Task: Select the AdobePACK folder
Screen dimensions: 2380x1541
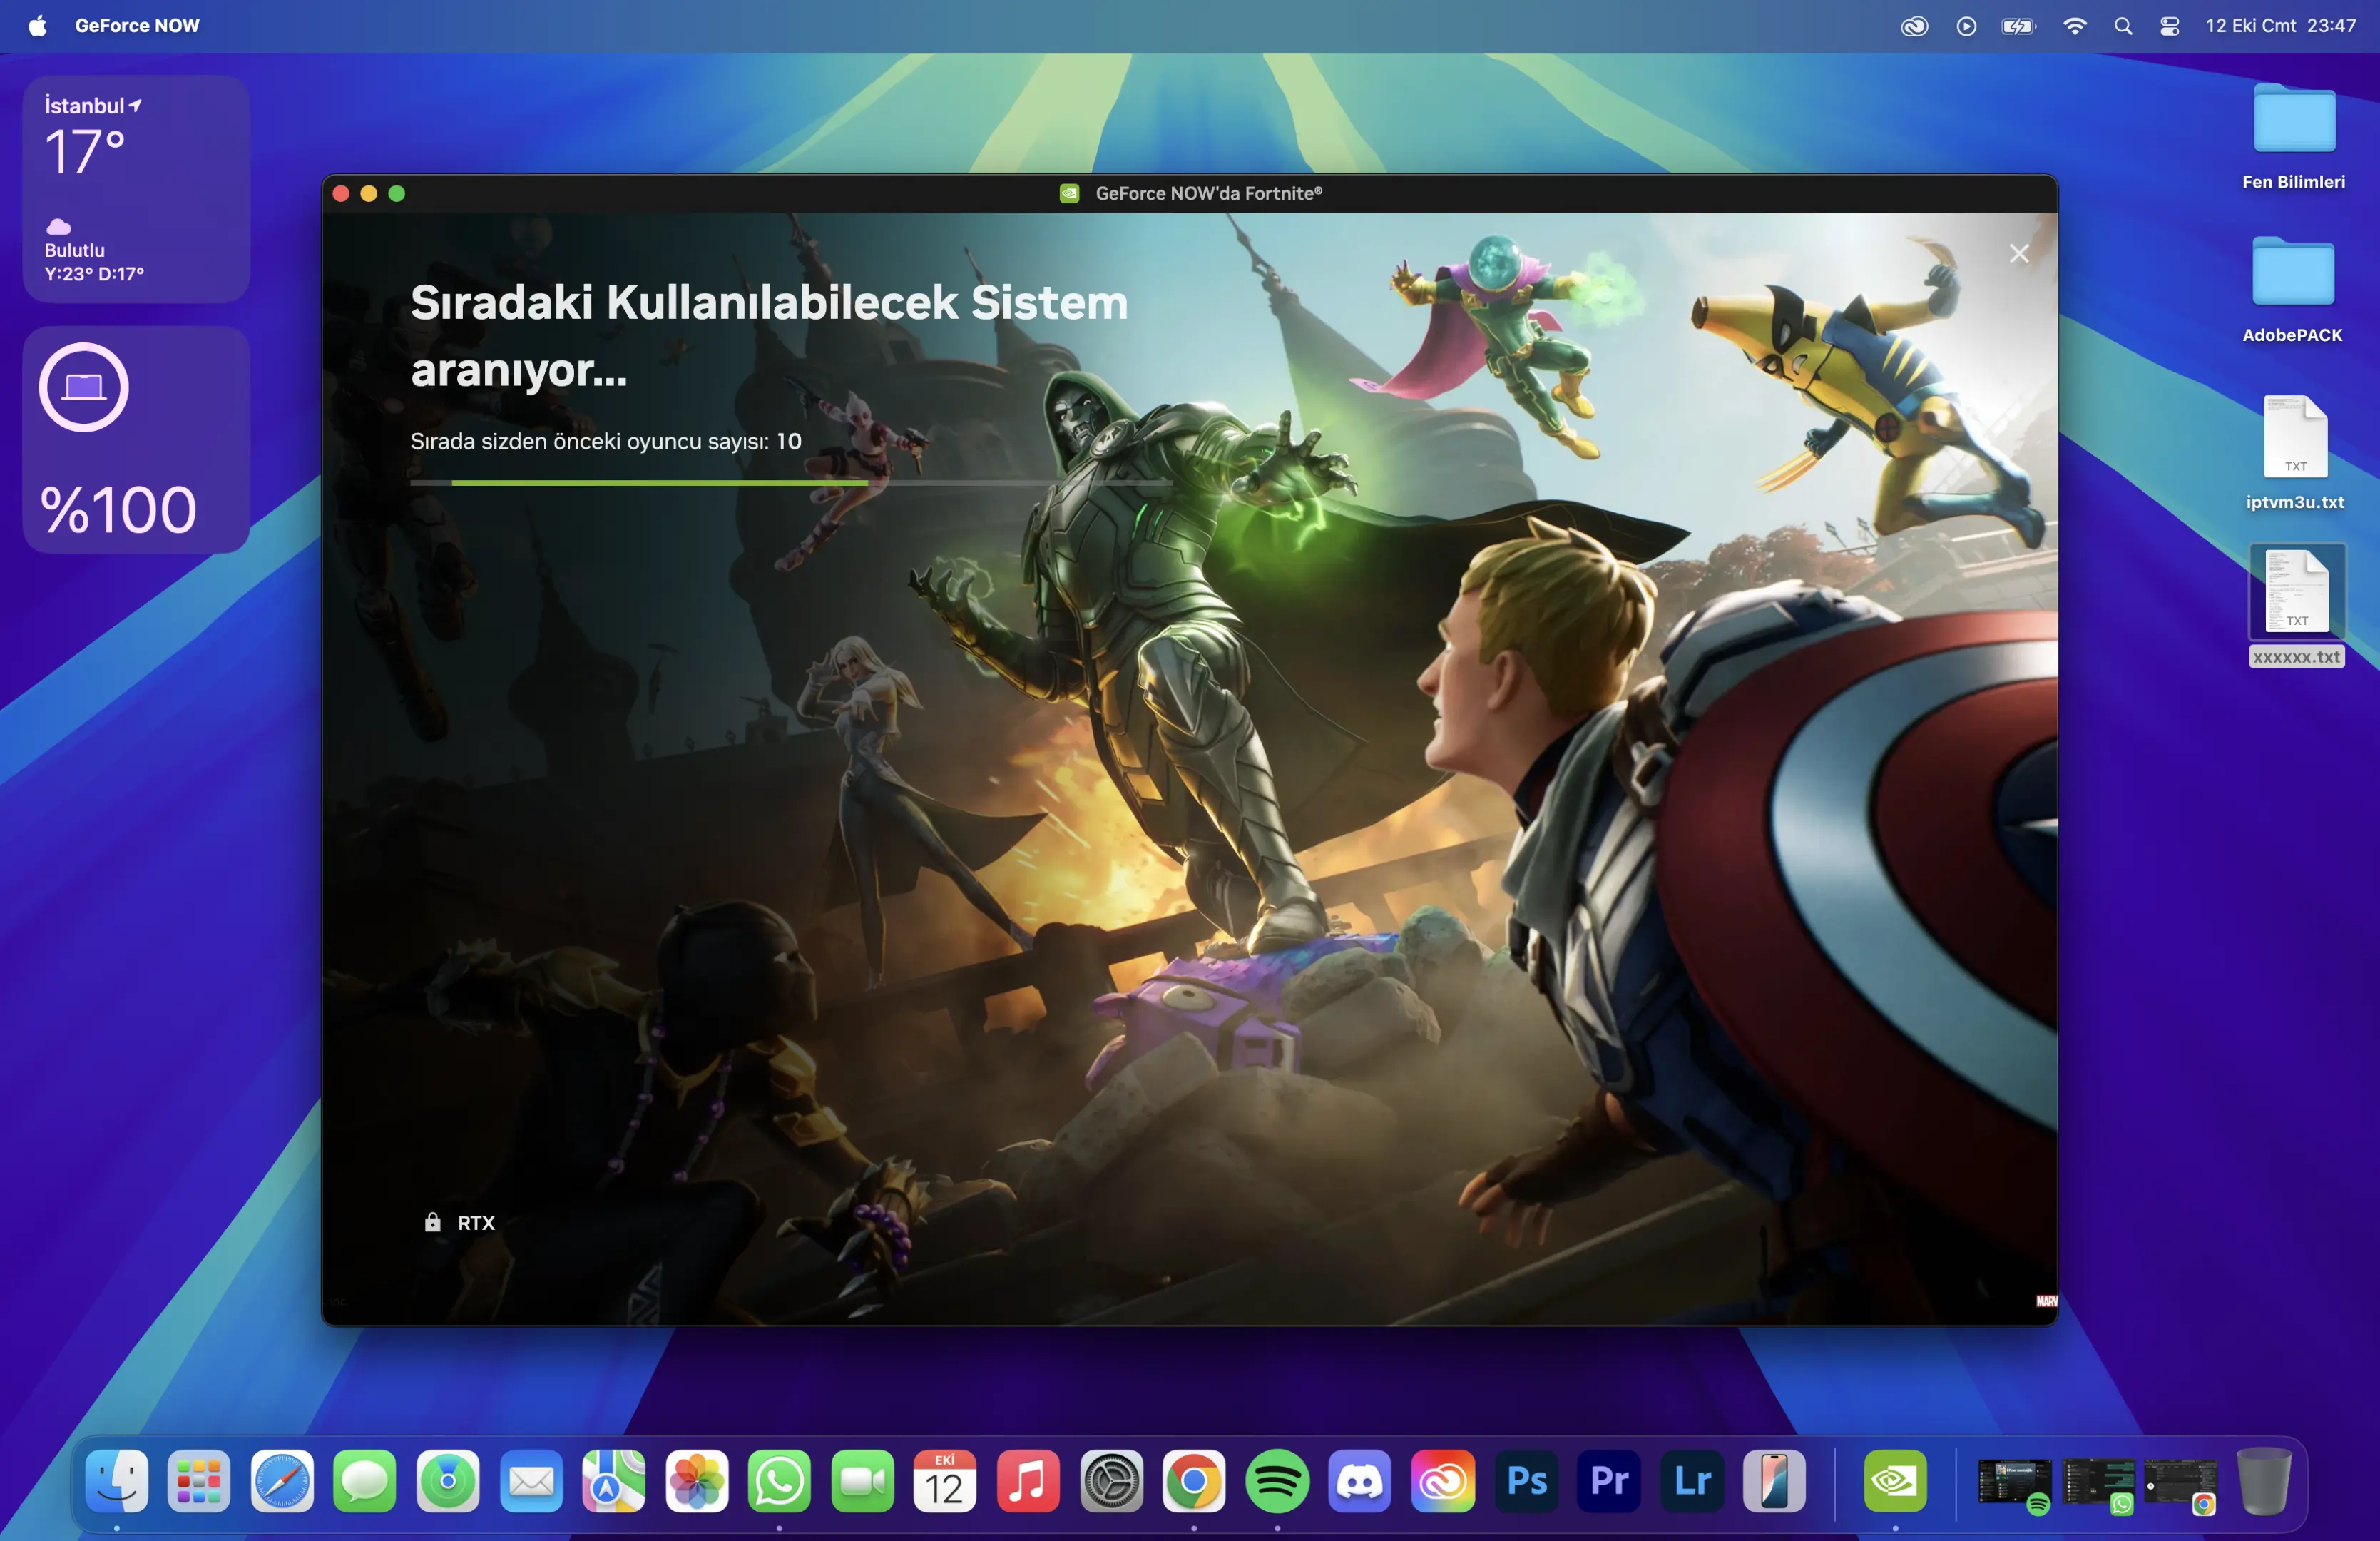Action: (x=2292, y=290)
